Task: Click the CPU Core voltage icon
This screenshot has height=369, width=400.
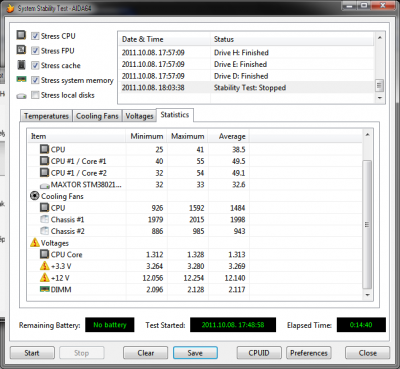Action: (44, 254)
